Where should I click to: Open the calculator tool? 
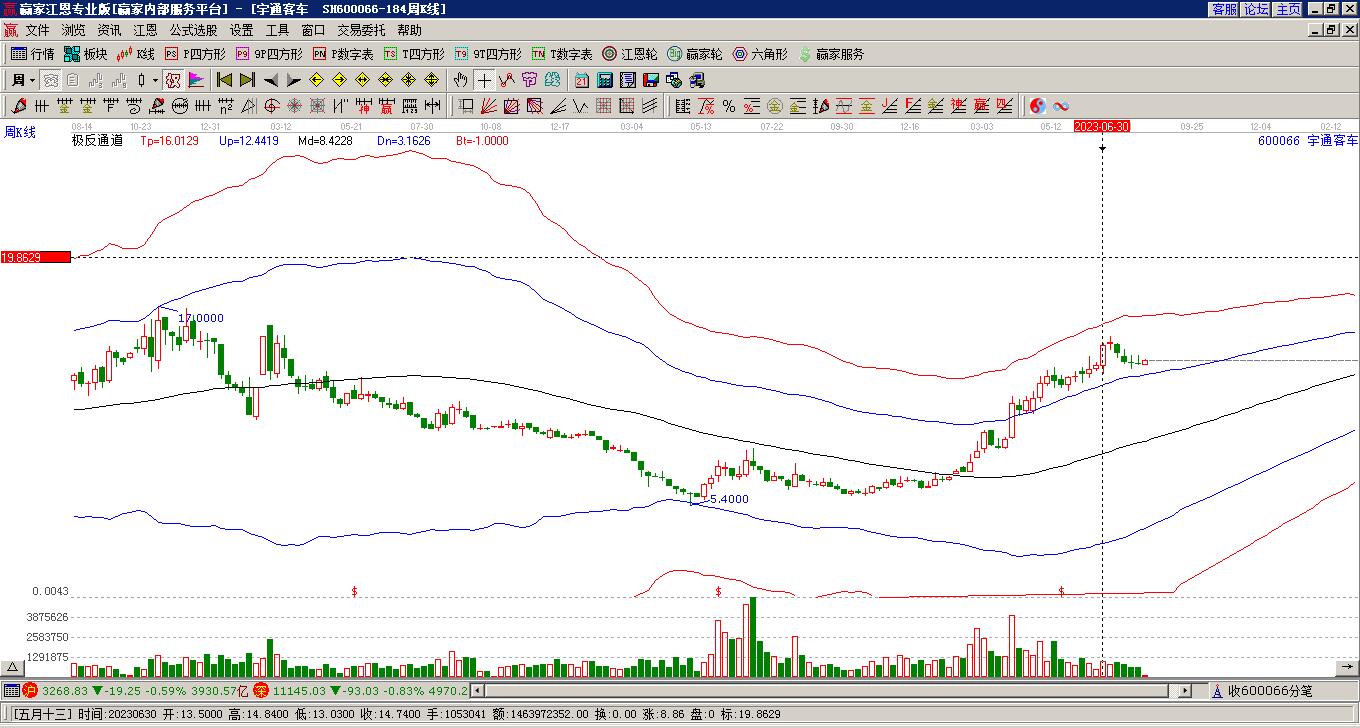click(605, 80)
